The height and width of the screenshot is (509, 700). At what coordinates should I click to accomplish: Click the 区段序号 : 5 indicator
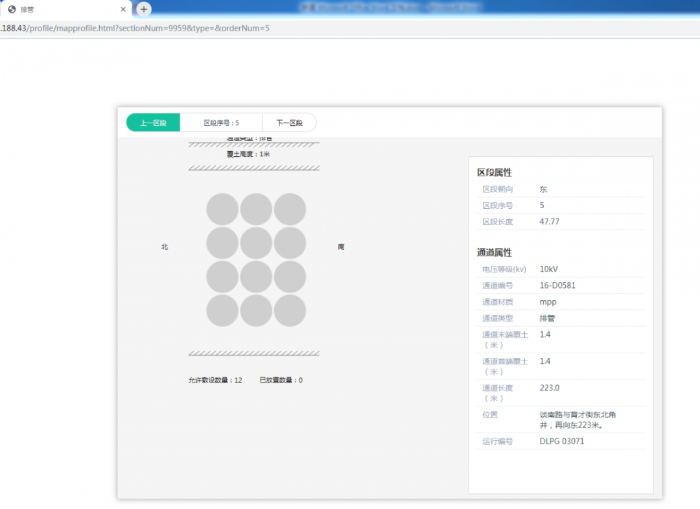221,123
